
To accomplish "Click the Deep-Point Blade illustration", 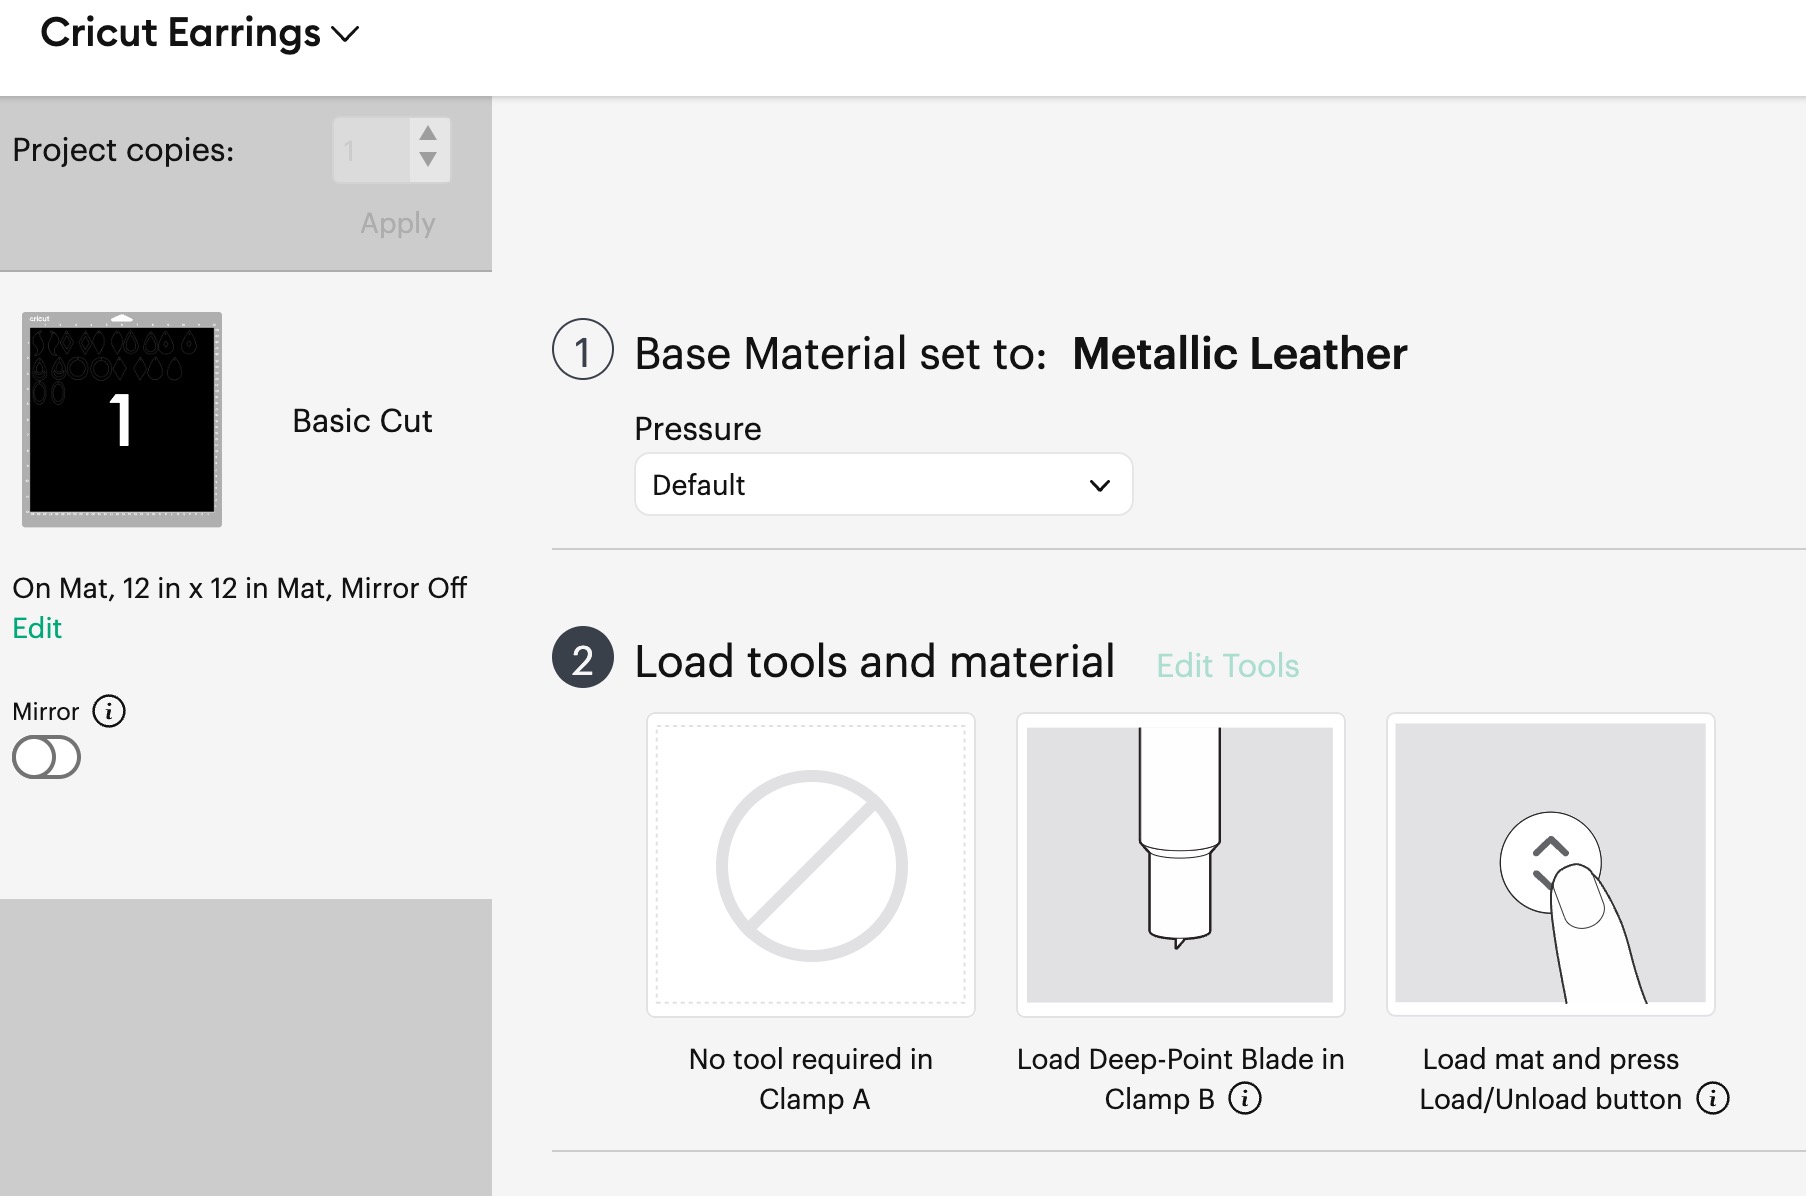I will 1180,864.
